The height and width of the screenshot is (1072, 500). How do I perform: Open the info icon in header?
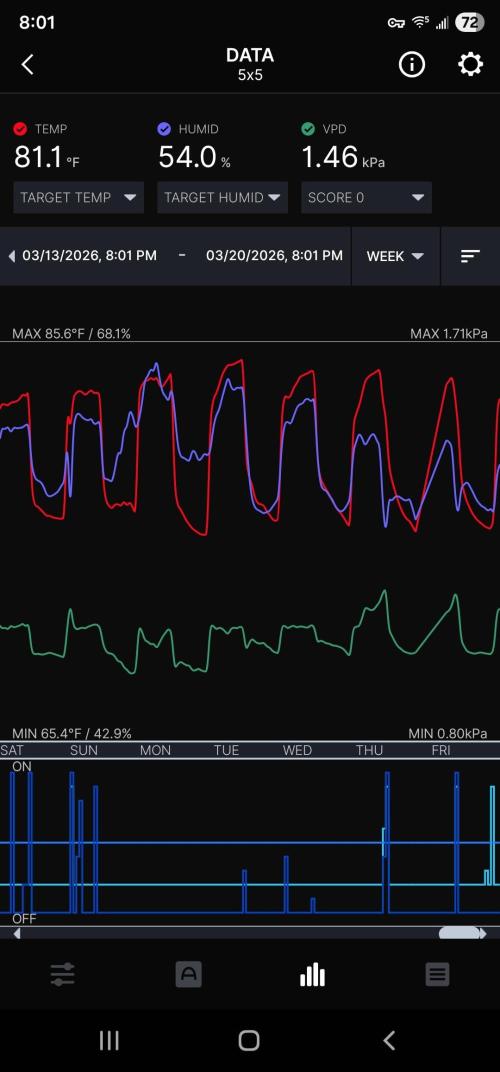click(412, 65)
